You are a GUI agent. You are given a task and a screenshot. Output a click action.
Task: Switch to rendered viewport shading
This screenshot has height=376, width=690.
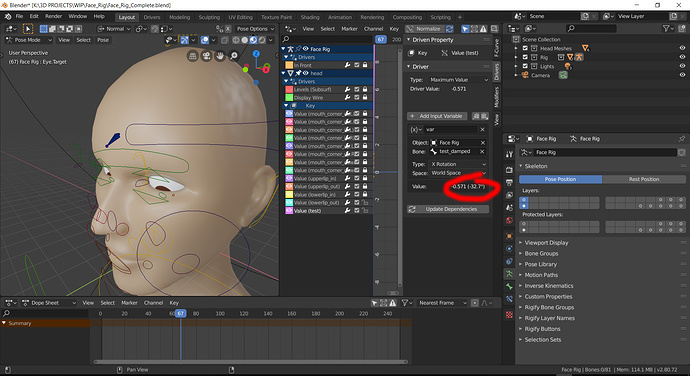pos(262,40)
